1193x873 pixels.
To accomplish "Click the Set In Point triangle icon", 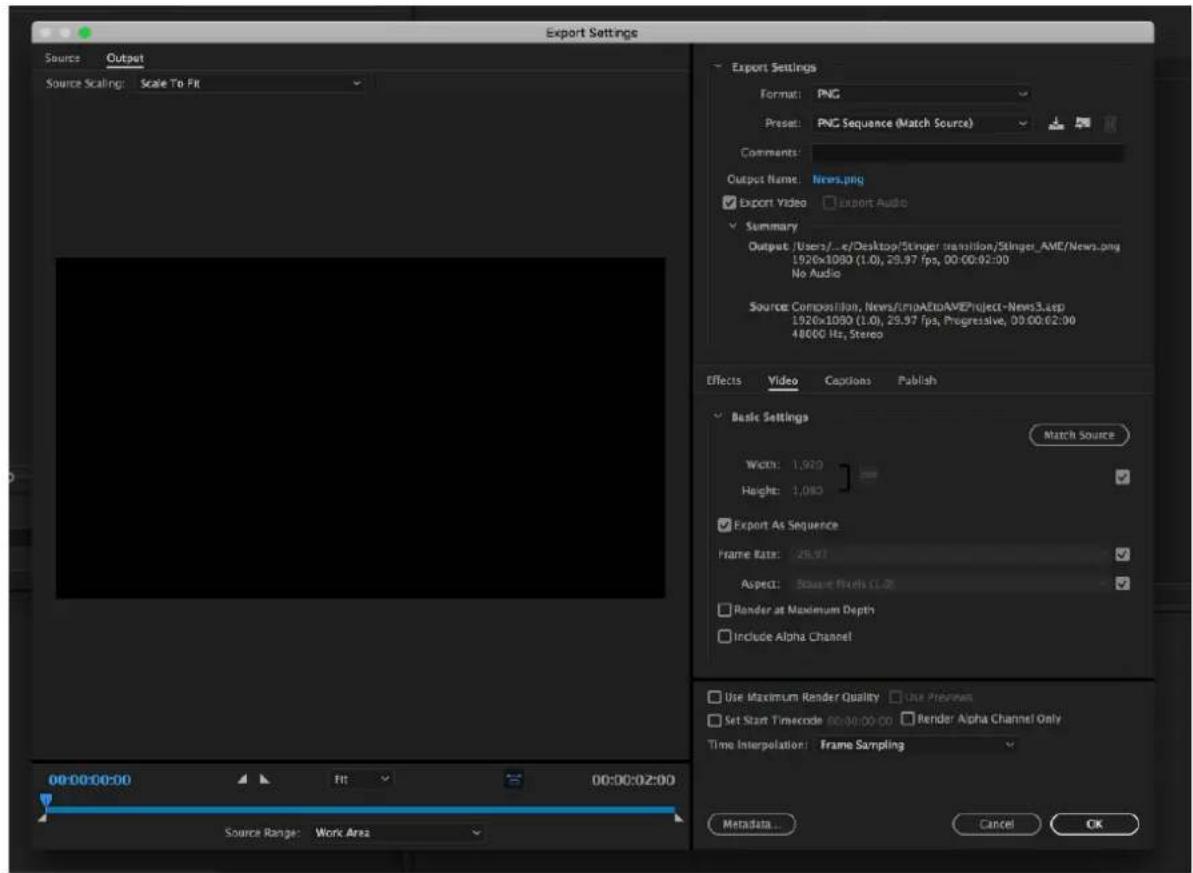I will click(x=243, y=779).
